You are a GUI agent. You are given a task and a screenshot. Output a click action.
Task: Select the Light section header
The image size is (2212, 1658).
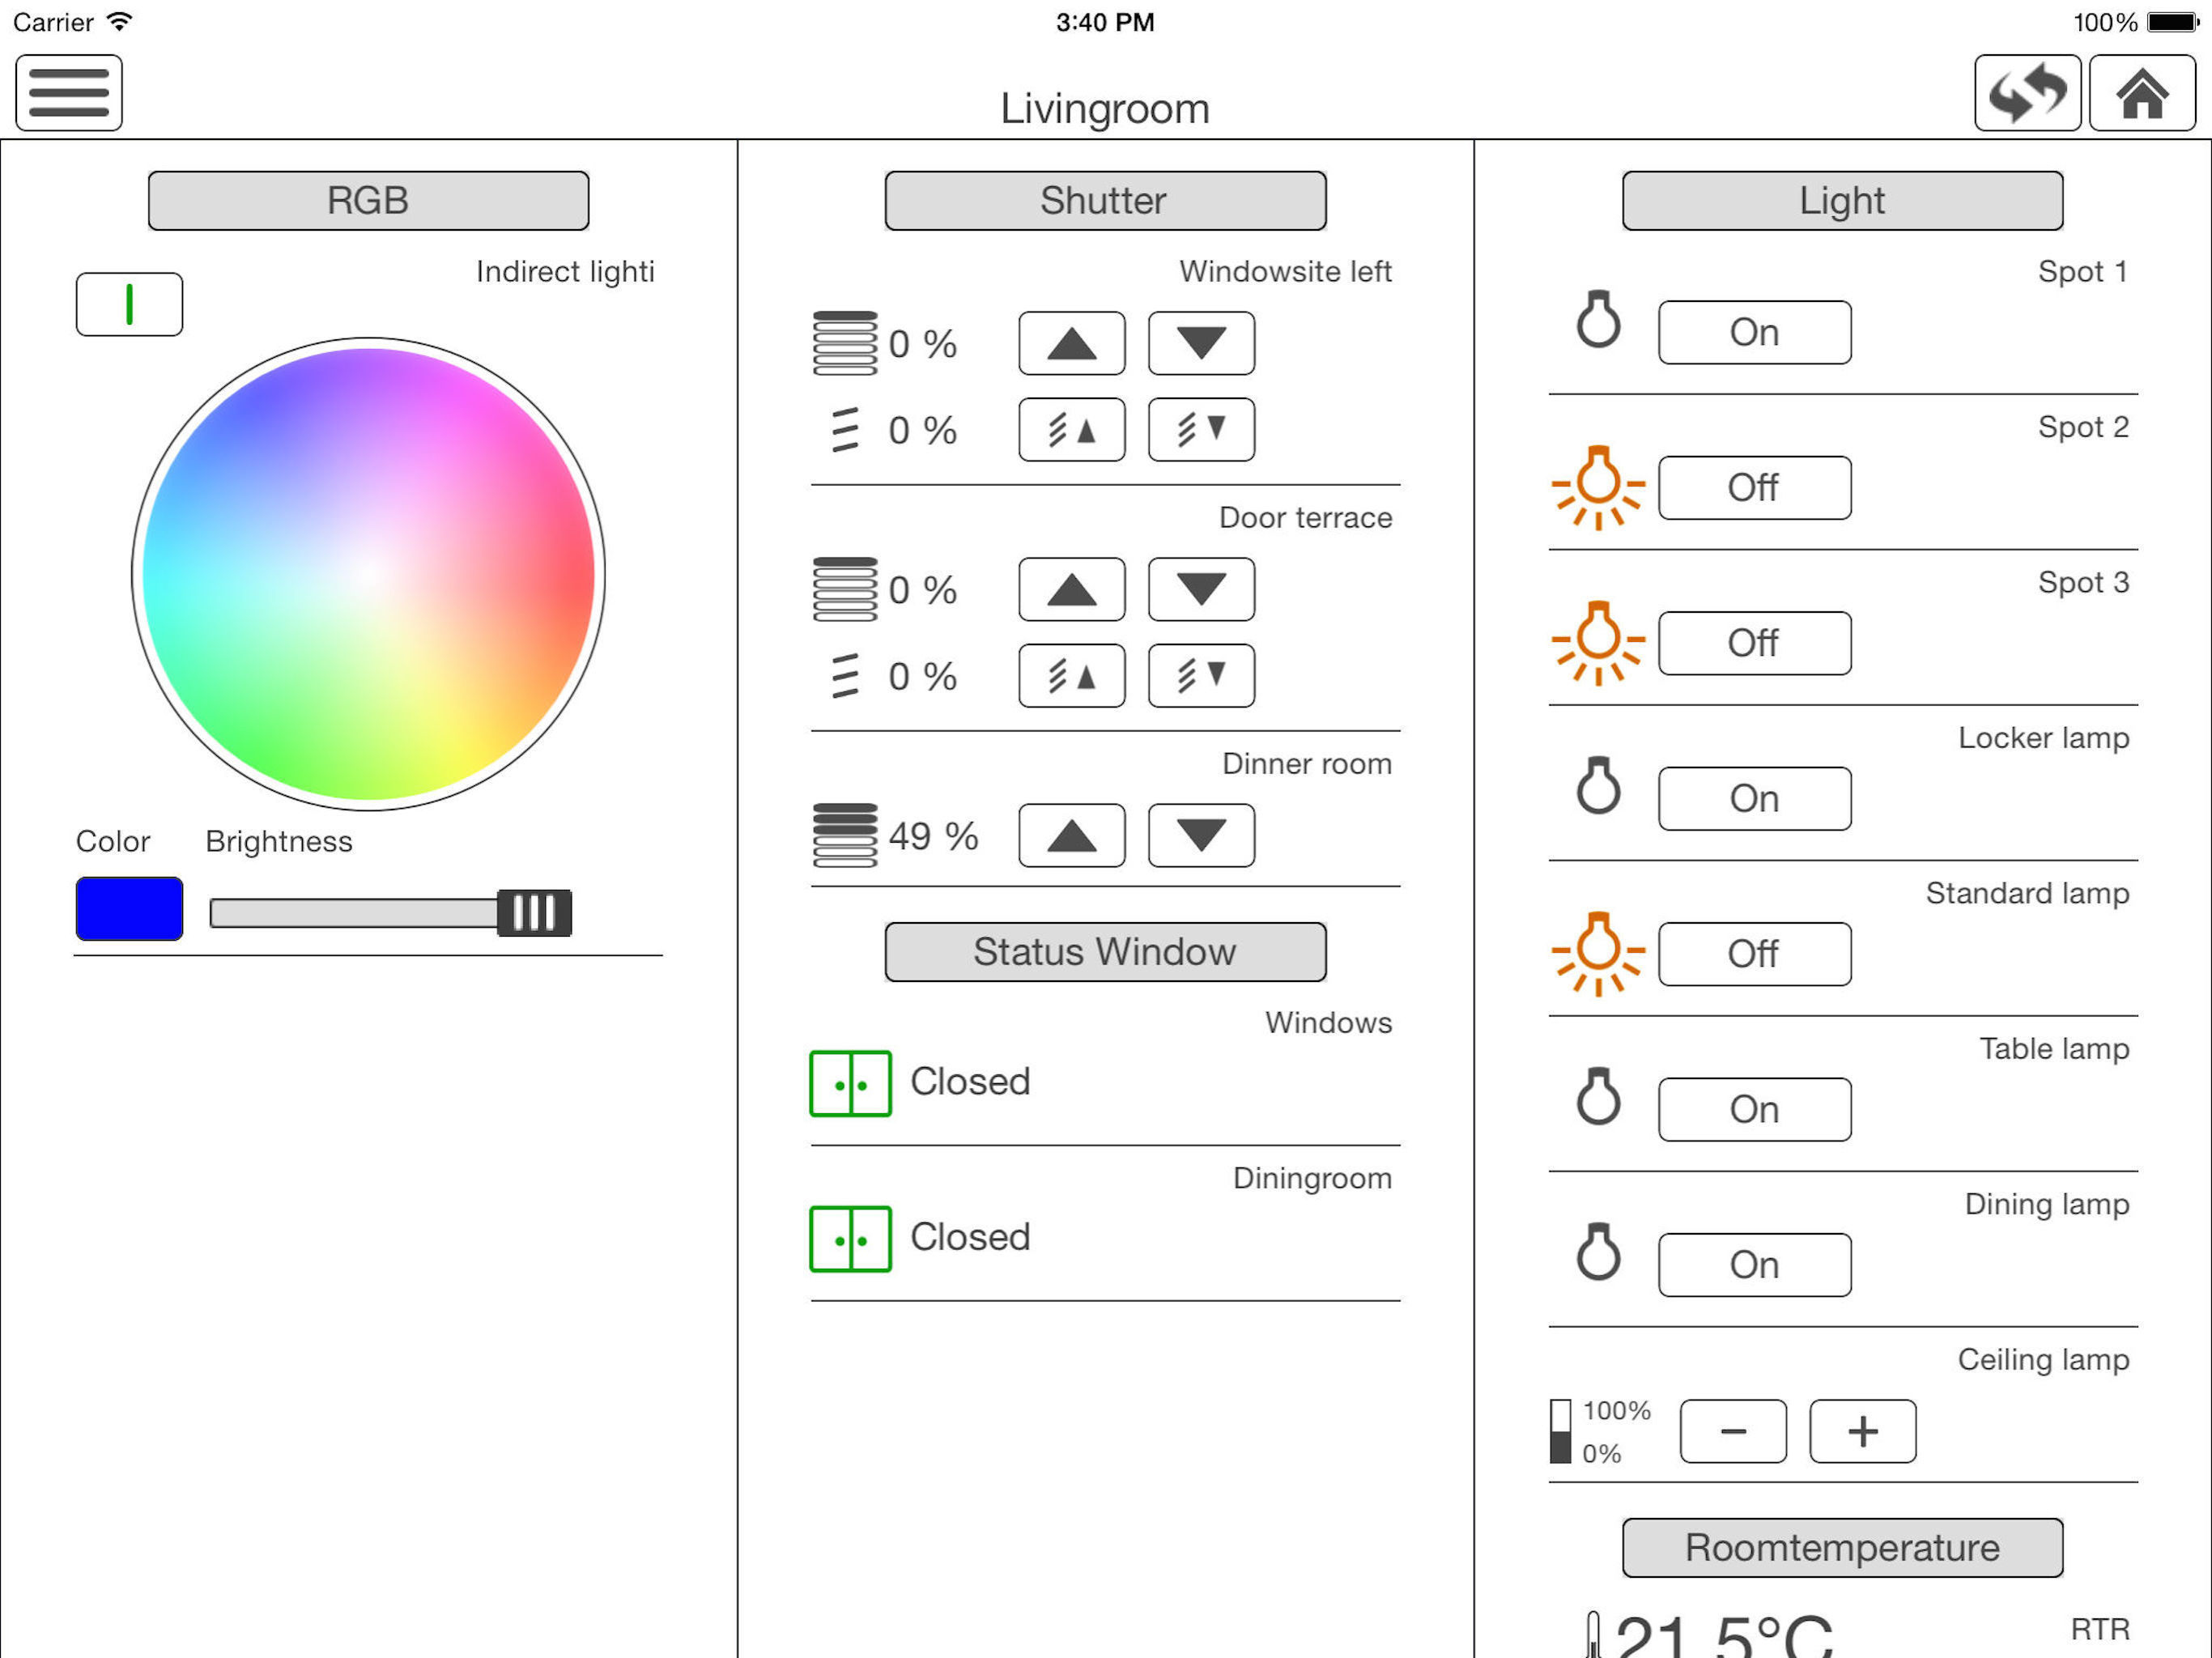click(1841, 201)
